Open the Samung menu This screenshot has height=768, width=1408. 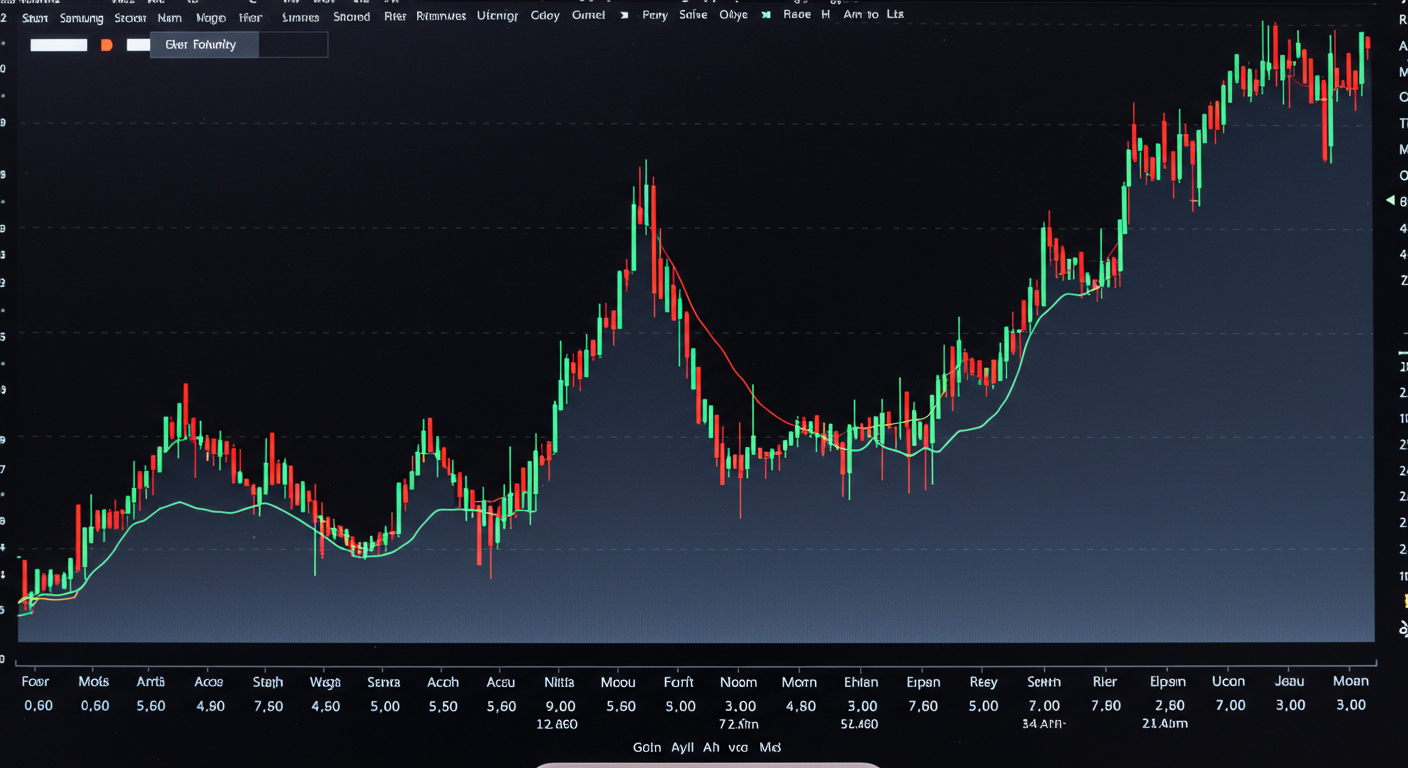pyautogui.click(x=82, y=17)
